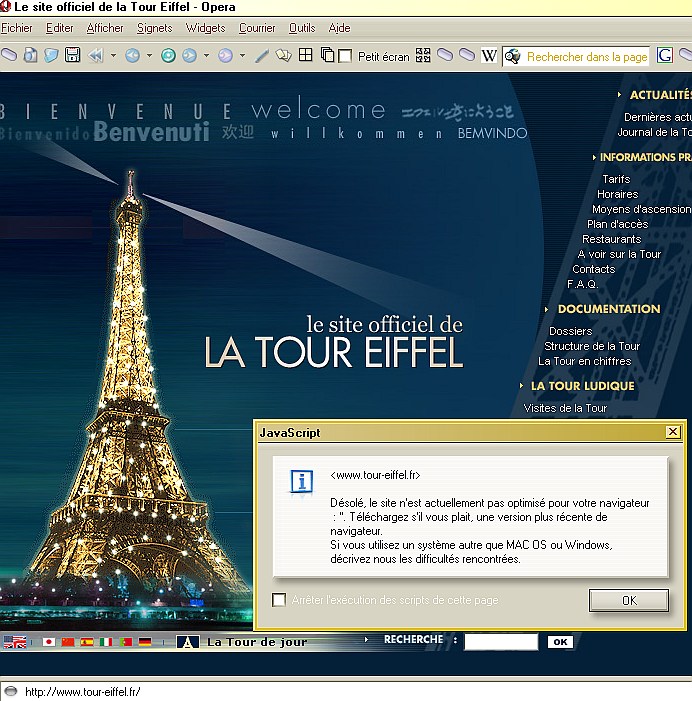
Task: Click the green circular reload icon
Action: [x=168, y=55]
